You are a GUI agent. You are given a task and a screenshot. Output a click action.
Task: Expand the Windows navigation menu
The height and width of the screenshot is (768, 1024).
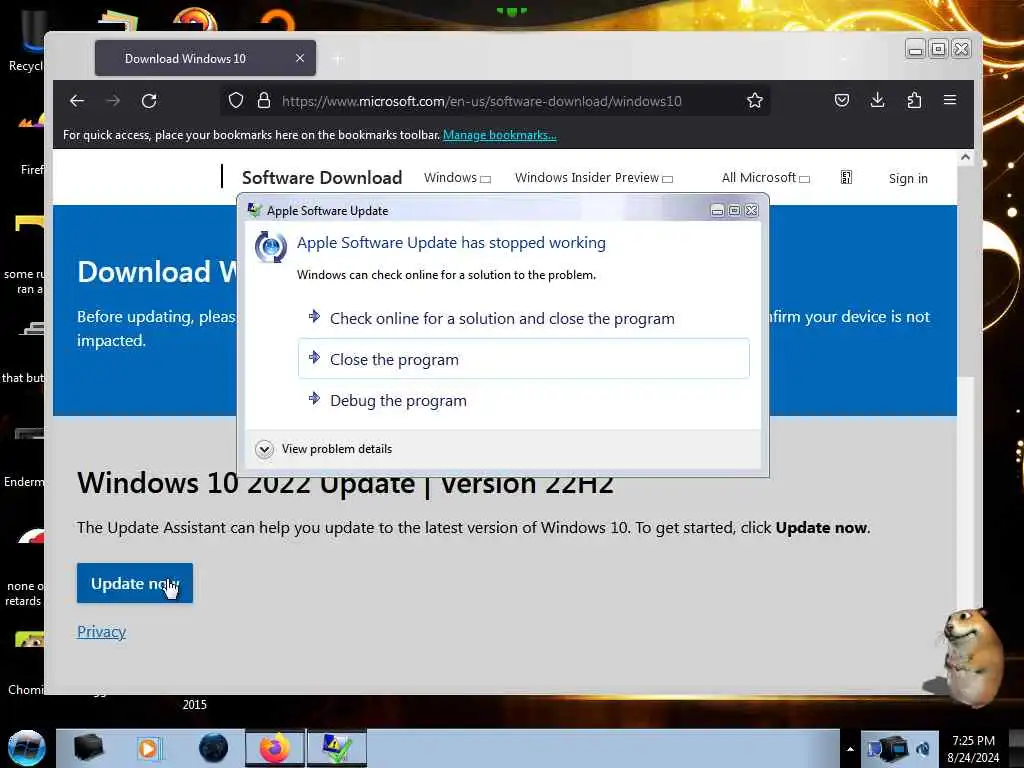point(457,178)
